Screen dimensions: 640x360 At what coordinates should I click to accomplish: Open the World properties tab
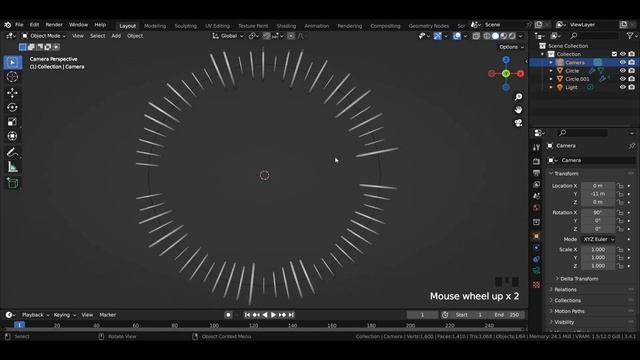coord(536,207)
